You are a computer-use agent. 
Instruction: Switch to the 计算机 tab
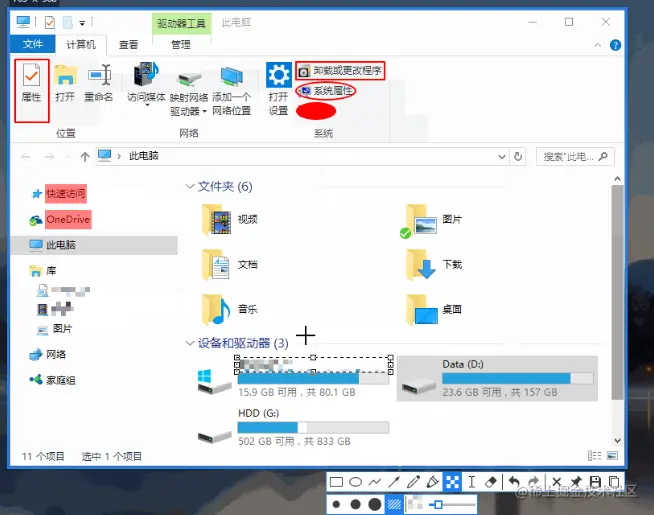point(81,45)
